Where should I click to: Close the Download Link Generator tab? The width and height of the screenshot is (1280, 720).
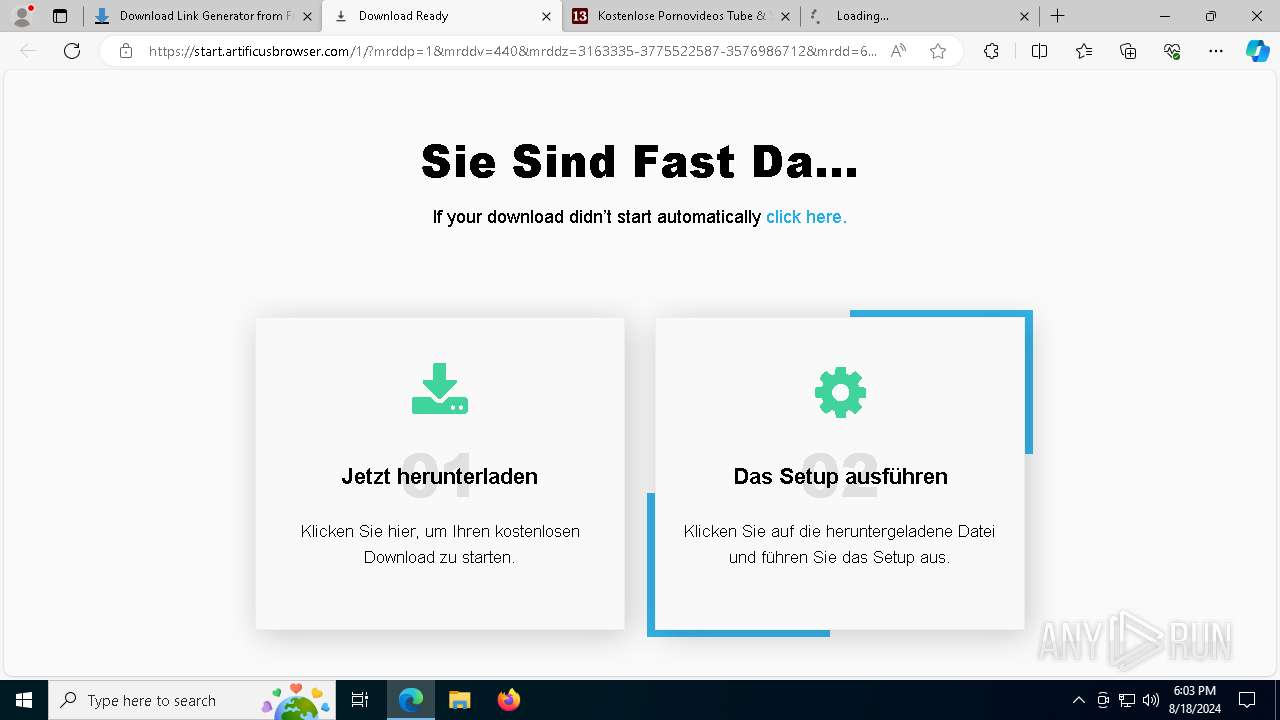point(308,16)
